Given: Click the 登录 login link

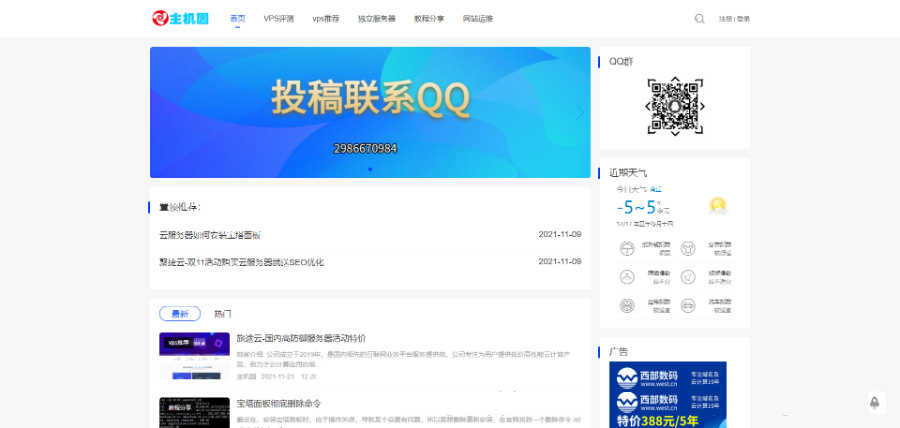Looking at the screenshot, I should pyautogui.click(x=743, y=18).
